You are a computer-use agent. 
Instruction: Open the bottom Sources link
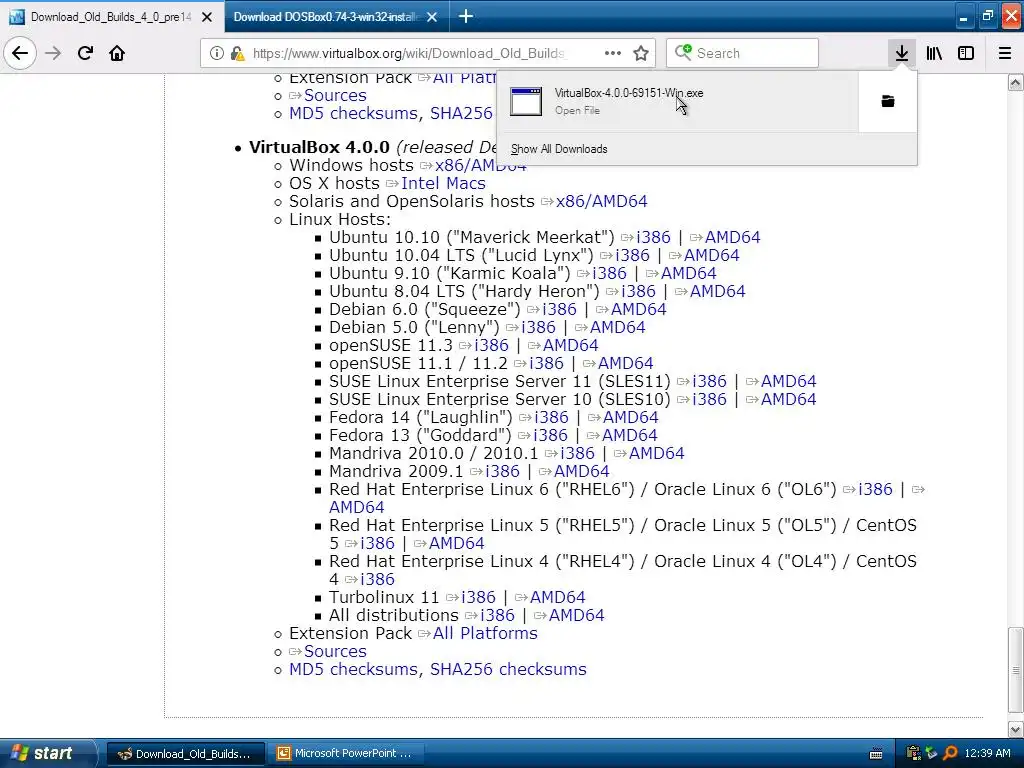(x=335, y=651)
